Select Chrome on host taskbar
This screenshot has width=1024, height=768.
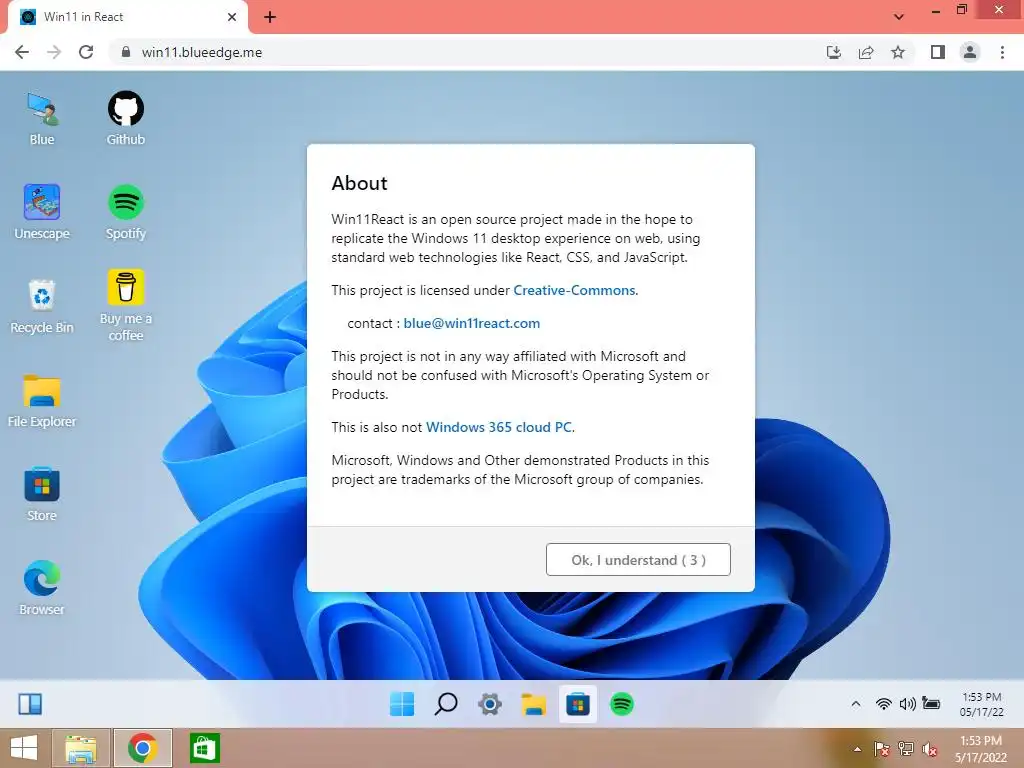tap(142, 748)
